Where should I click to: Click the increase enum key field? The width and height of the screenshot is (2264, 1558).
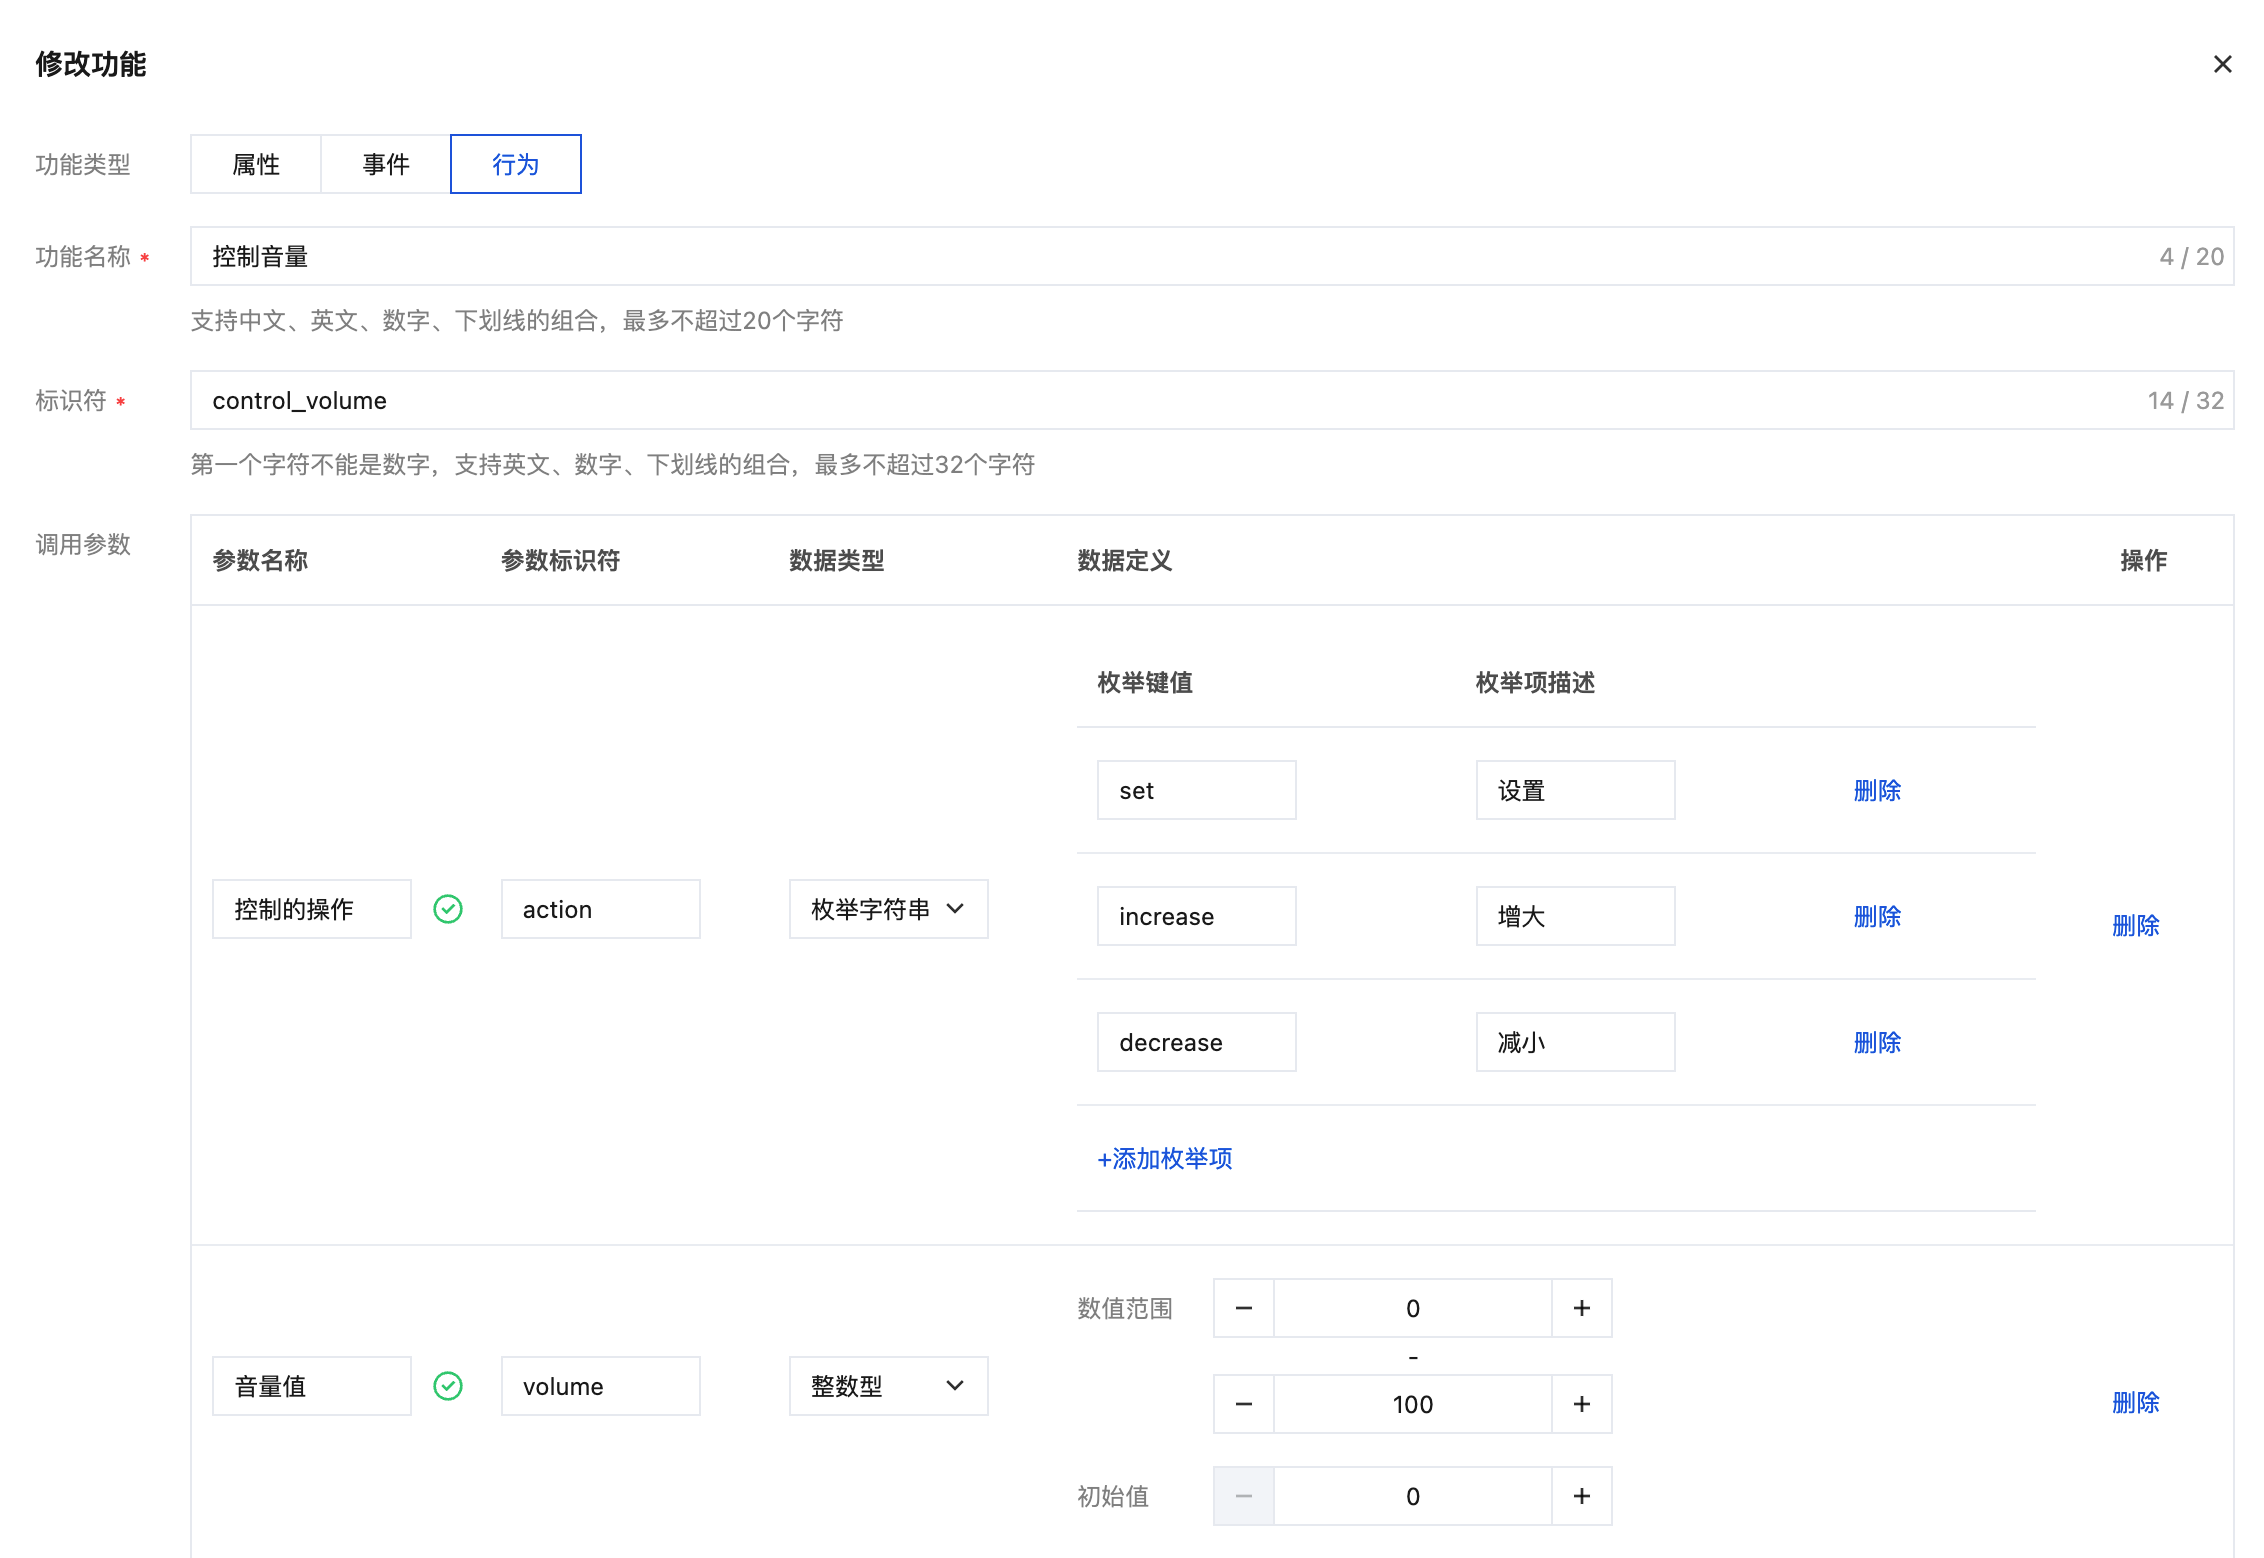tap(1196, 916)
